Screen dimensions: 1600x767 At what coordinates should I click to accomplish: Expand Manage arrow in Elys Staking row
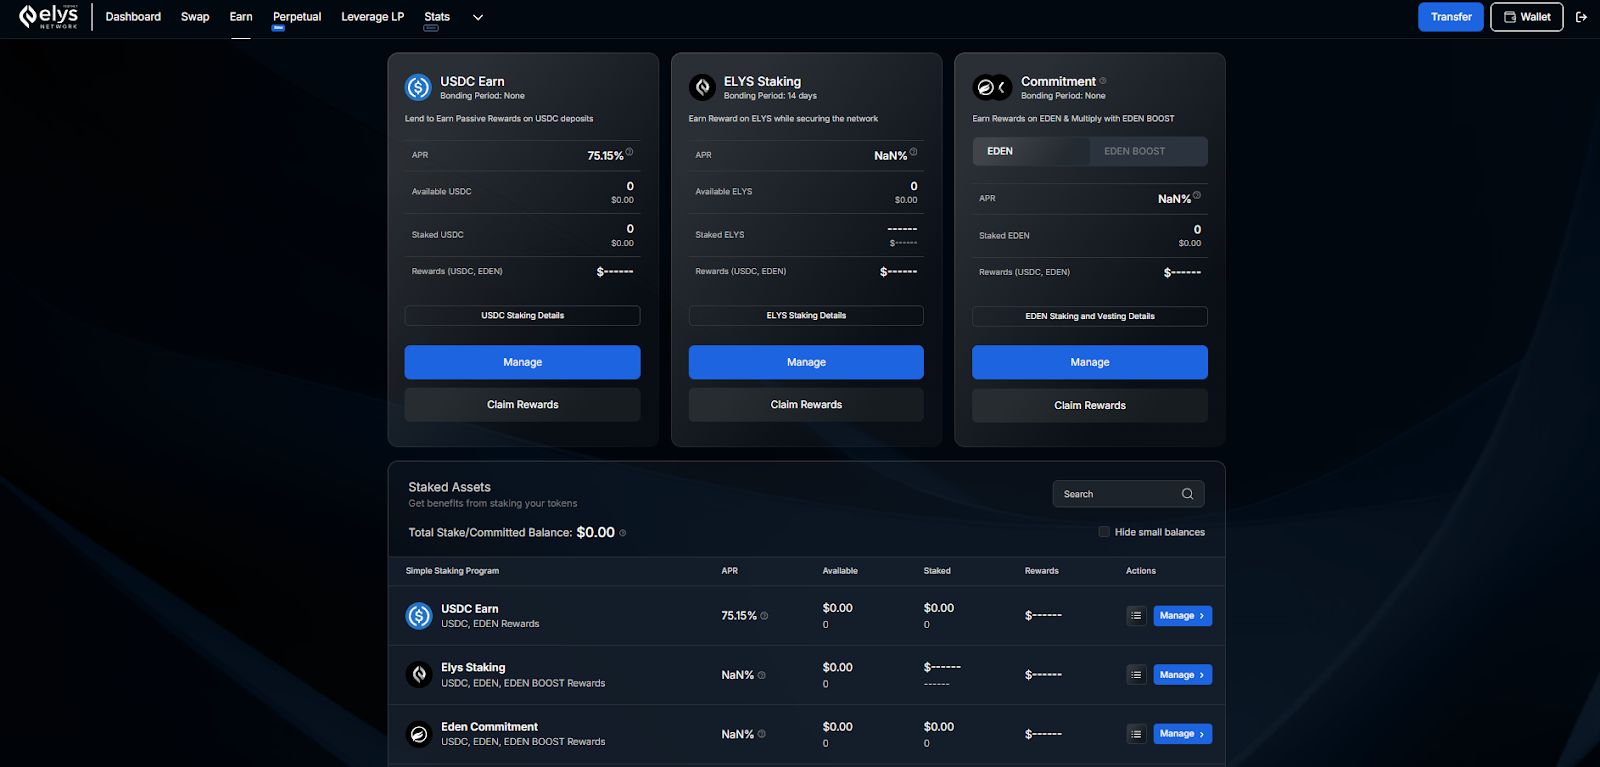click(x=1201, y=675)
